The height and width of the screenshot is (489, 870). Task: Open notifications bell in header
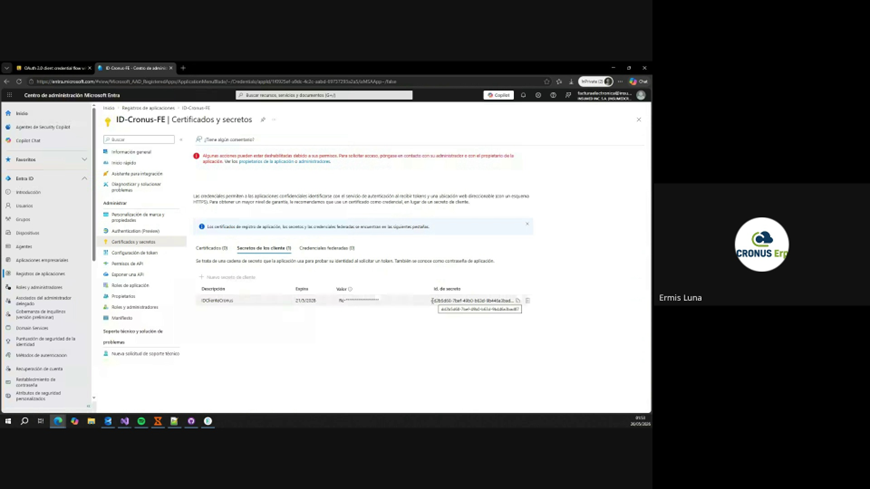click(523, 95)
